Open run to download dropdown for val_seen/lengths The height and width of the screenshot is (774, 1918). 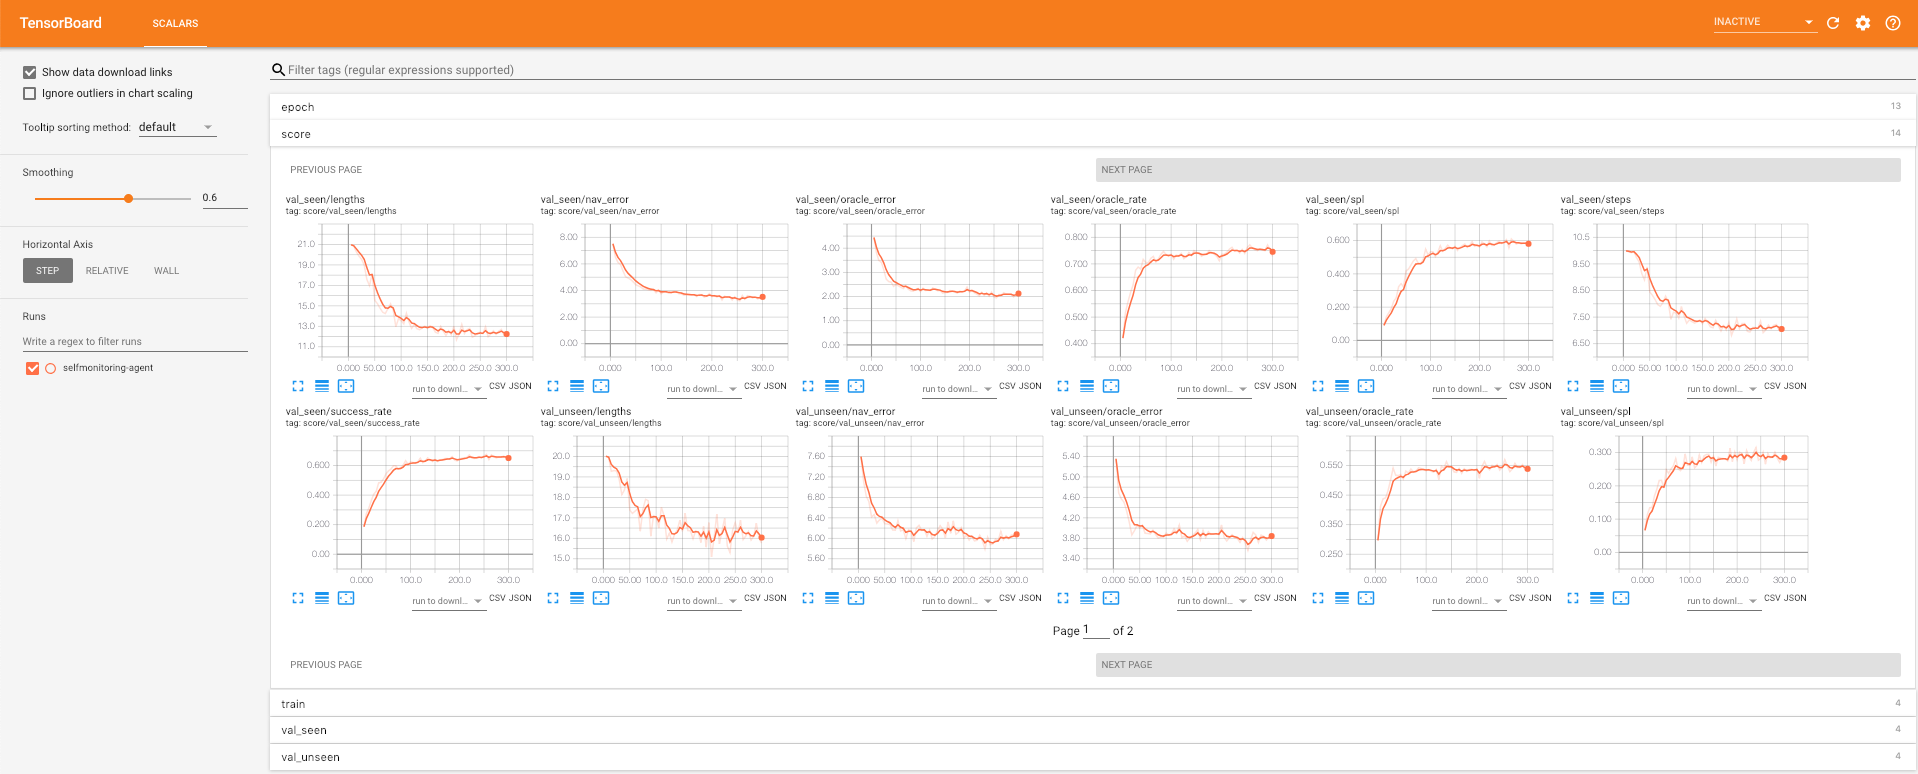point(448,389)
